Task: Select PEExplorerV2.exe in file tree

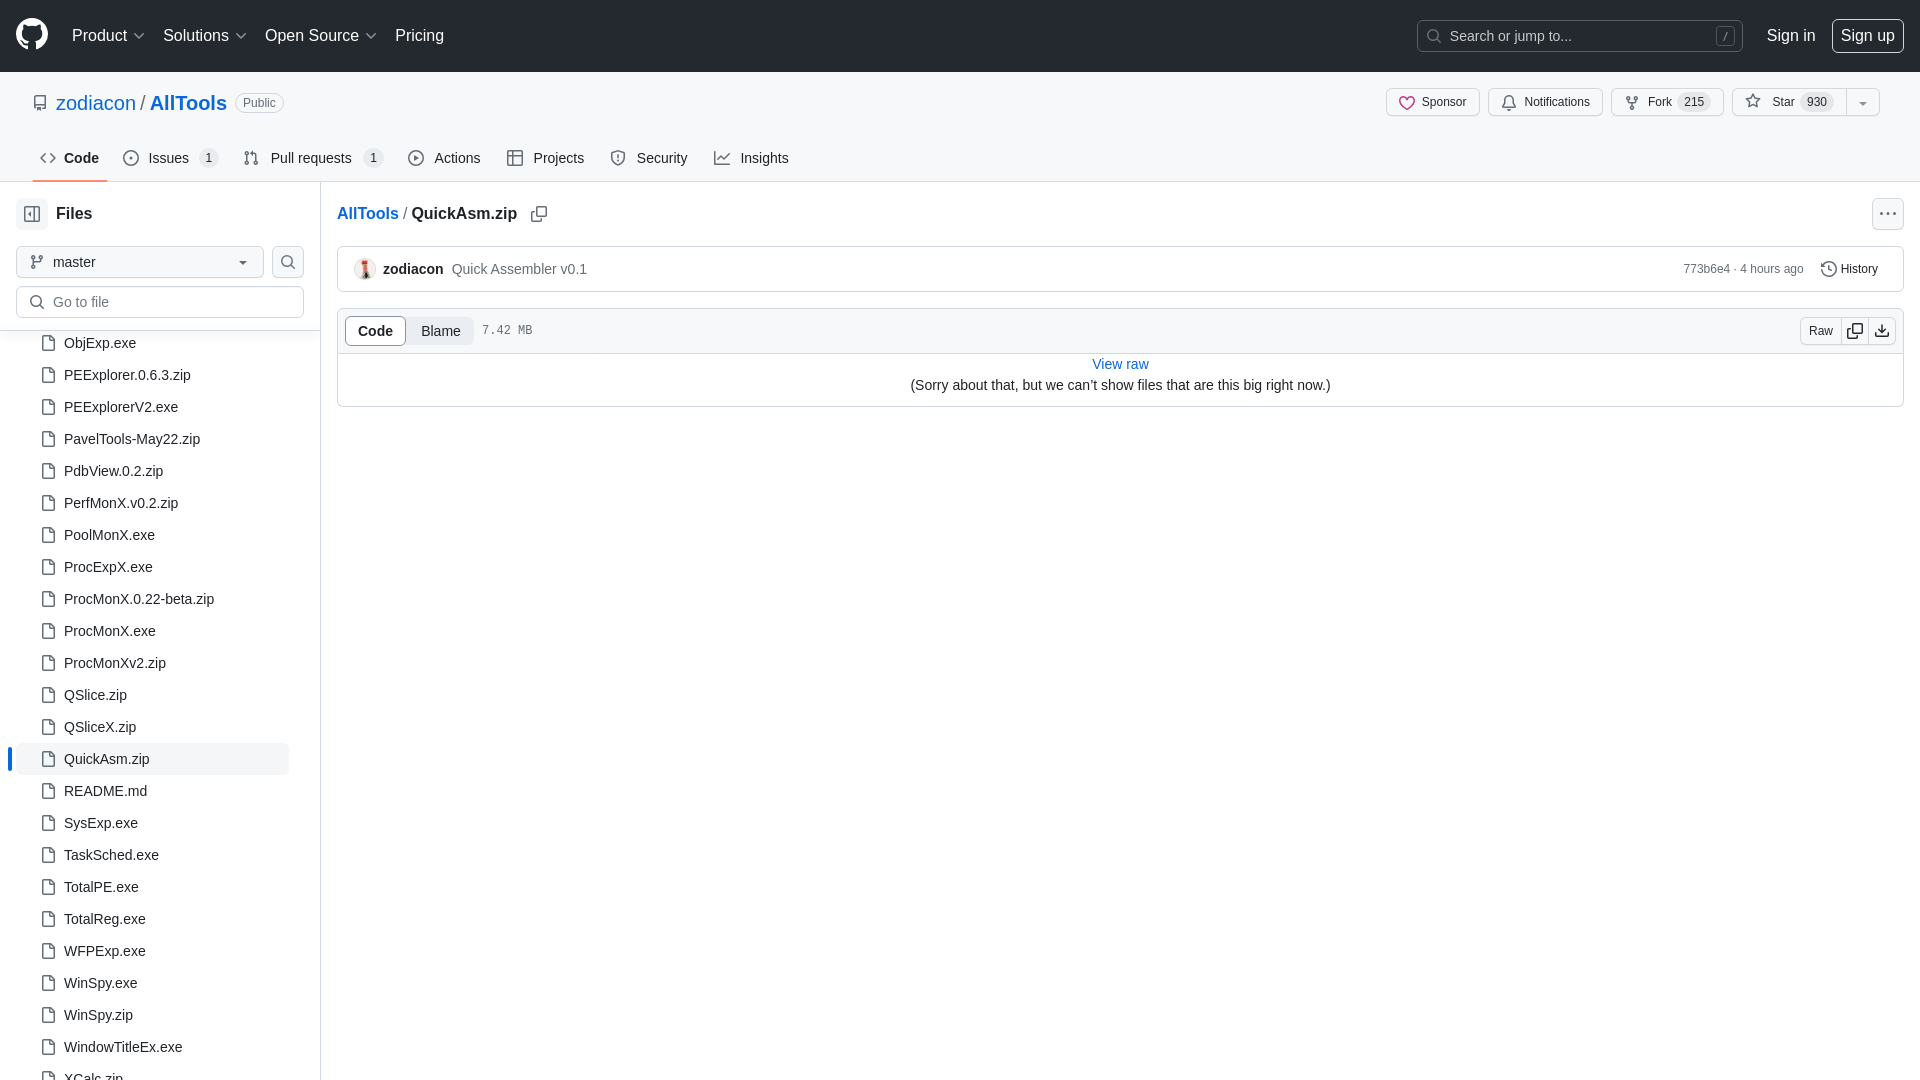Action: [x=152, y=407]
